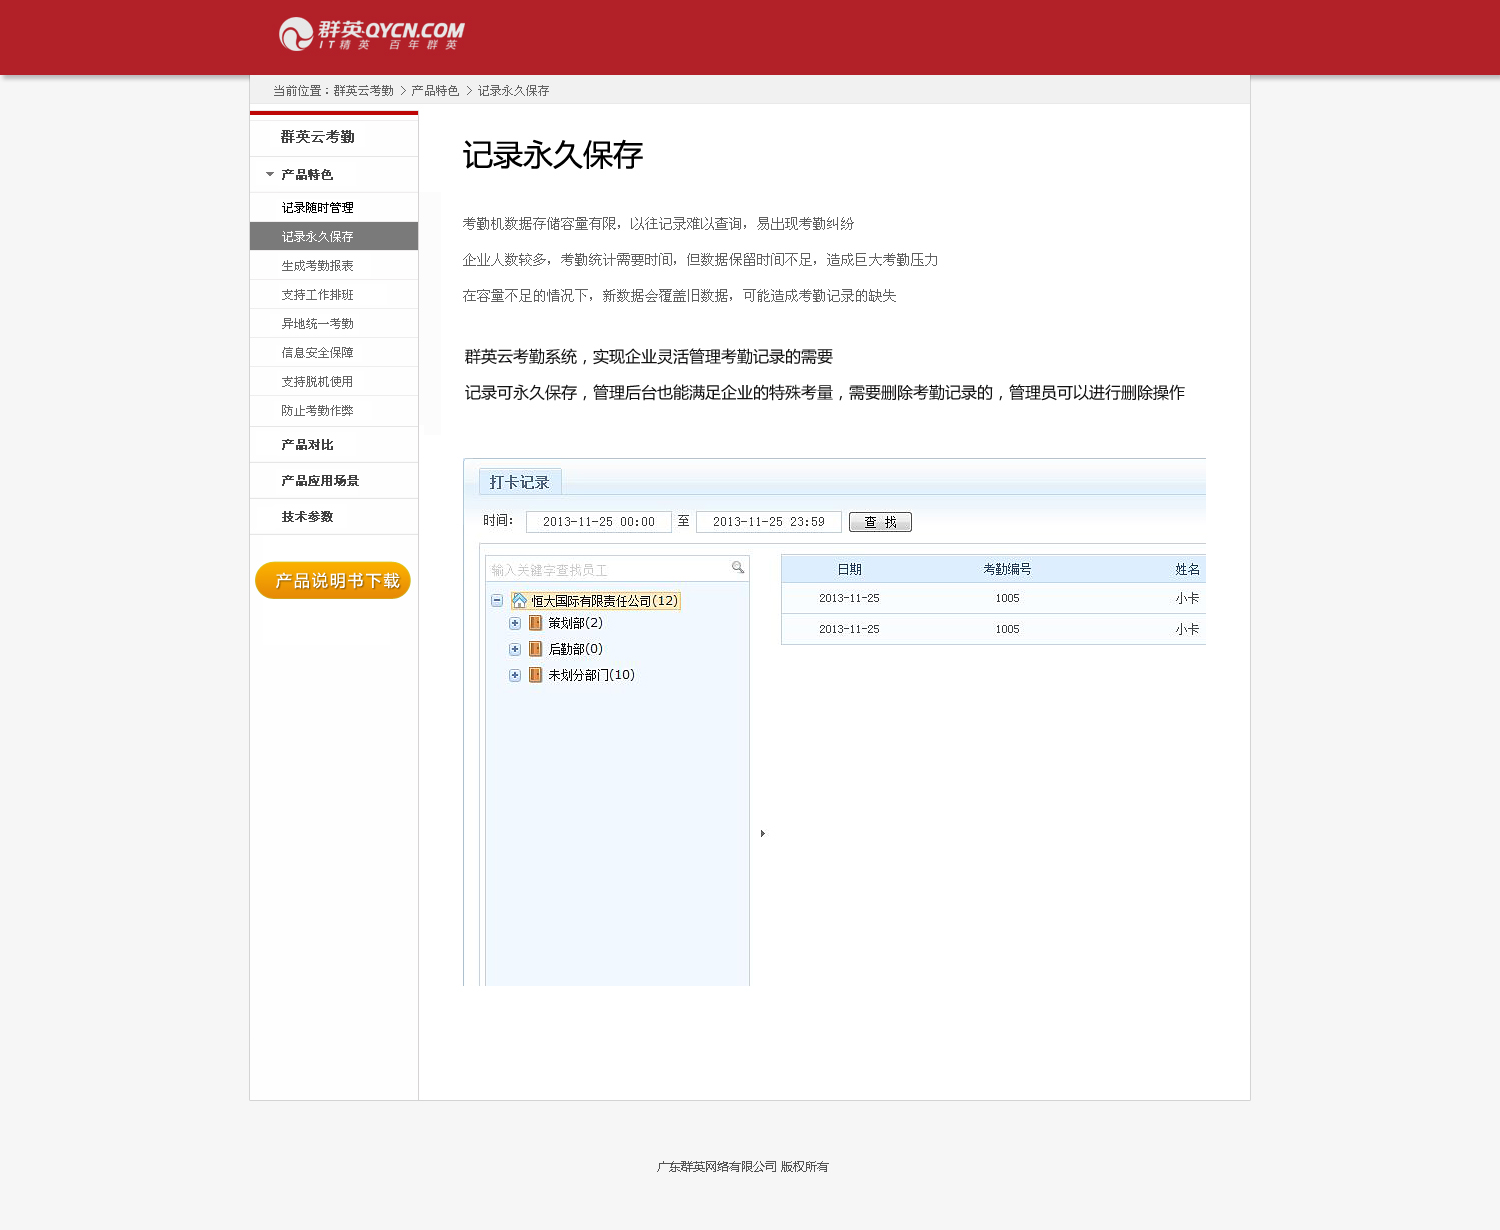Expand the 后勤部(0) tree node
The image size is (1500, 1230).
coord(515,649)
